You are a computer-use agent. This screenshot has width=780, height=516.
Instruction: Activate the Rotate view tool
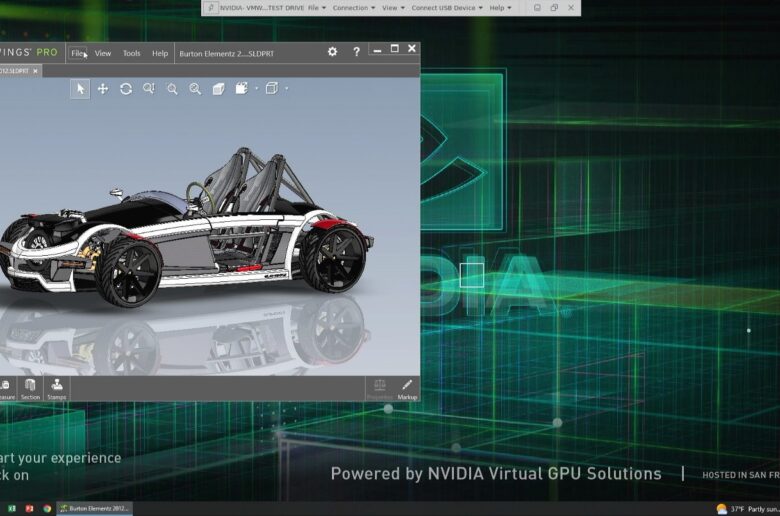(x=126, y=89)
